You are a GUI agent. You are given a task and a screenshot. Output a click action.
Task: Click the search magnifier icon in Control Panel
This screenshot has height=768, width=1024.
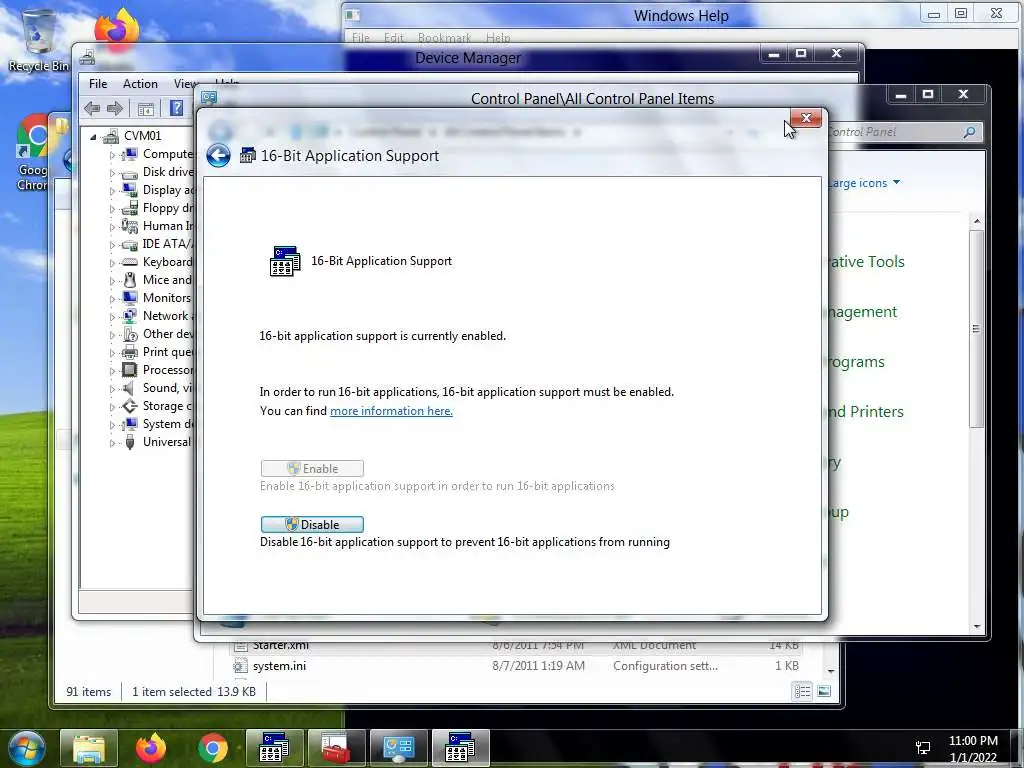pyautogui.click(x=970, y=132)
